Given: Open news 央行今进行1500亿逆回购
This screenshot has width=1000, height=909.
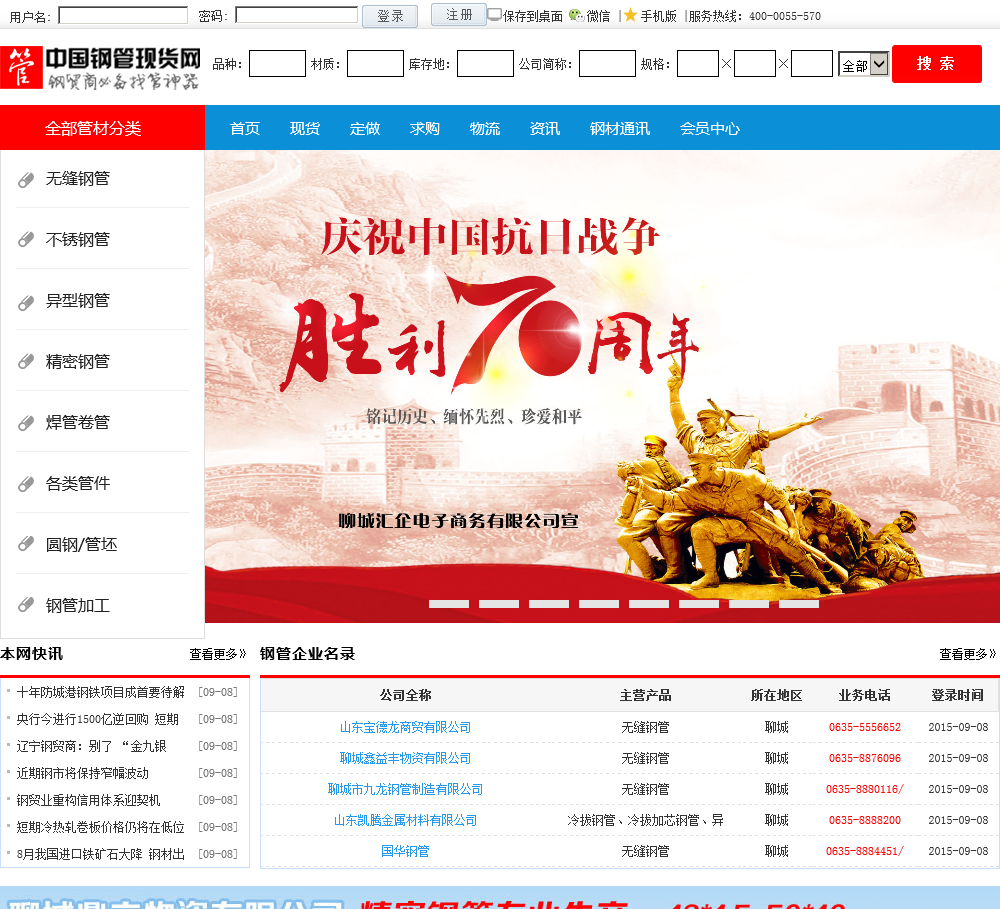Looking at the screenshot, I should (97, 719).
